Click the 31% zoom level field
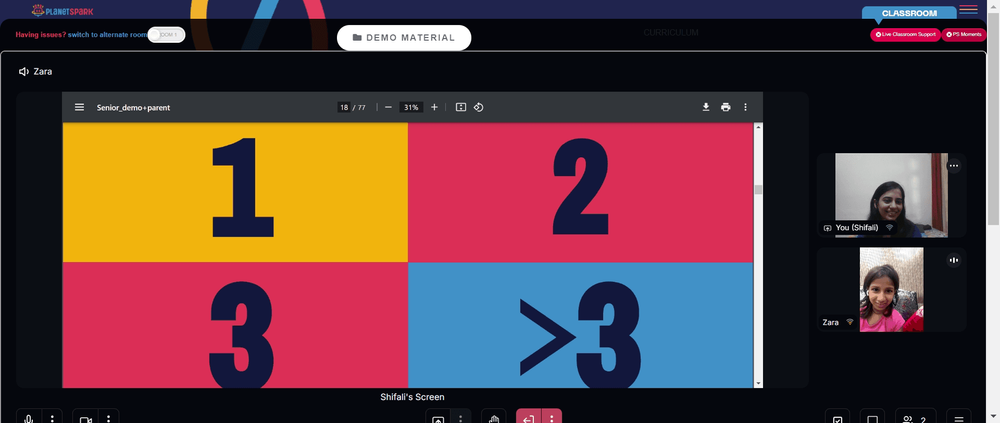 click(x=411, y=107)
